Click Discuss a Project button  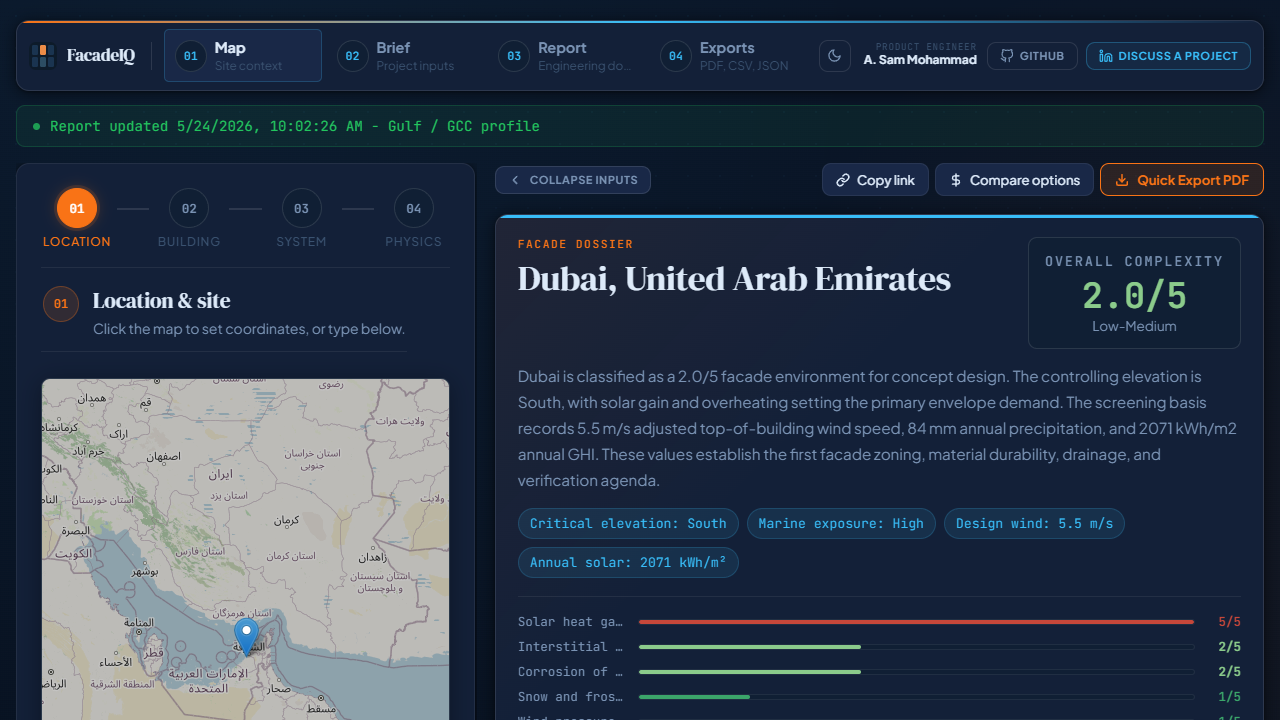pyautogui.click(x=1168, y=56)
